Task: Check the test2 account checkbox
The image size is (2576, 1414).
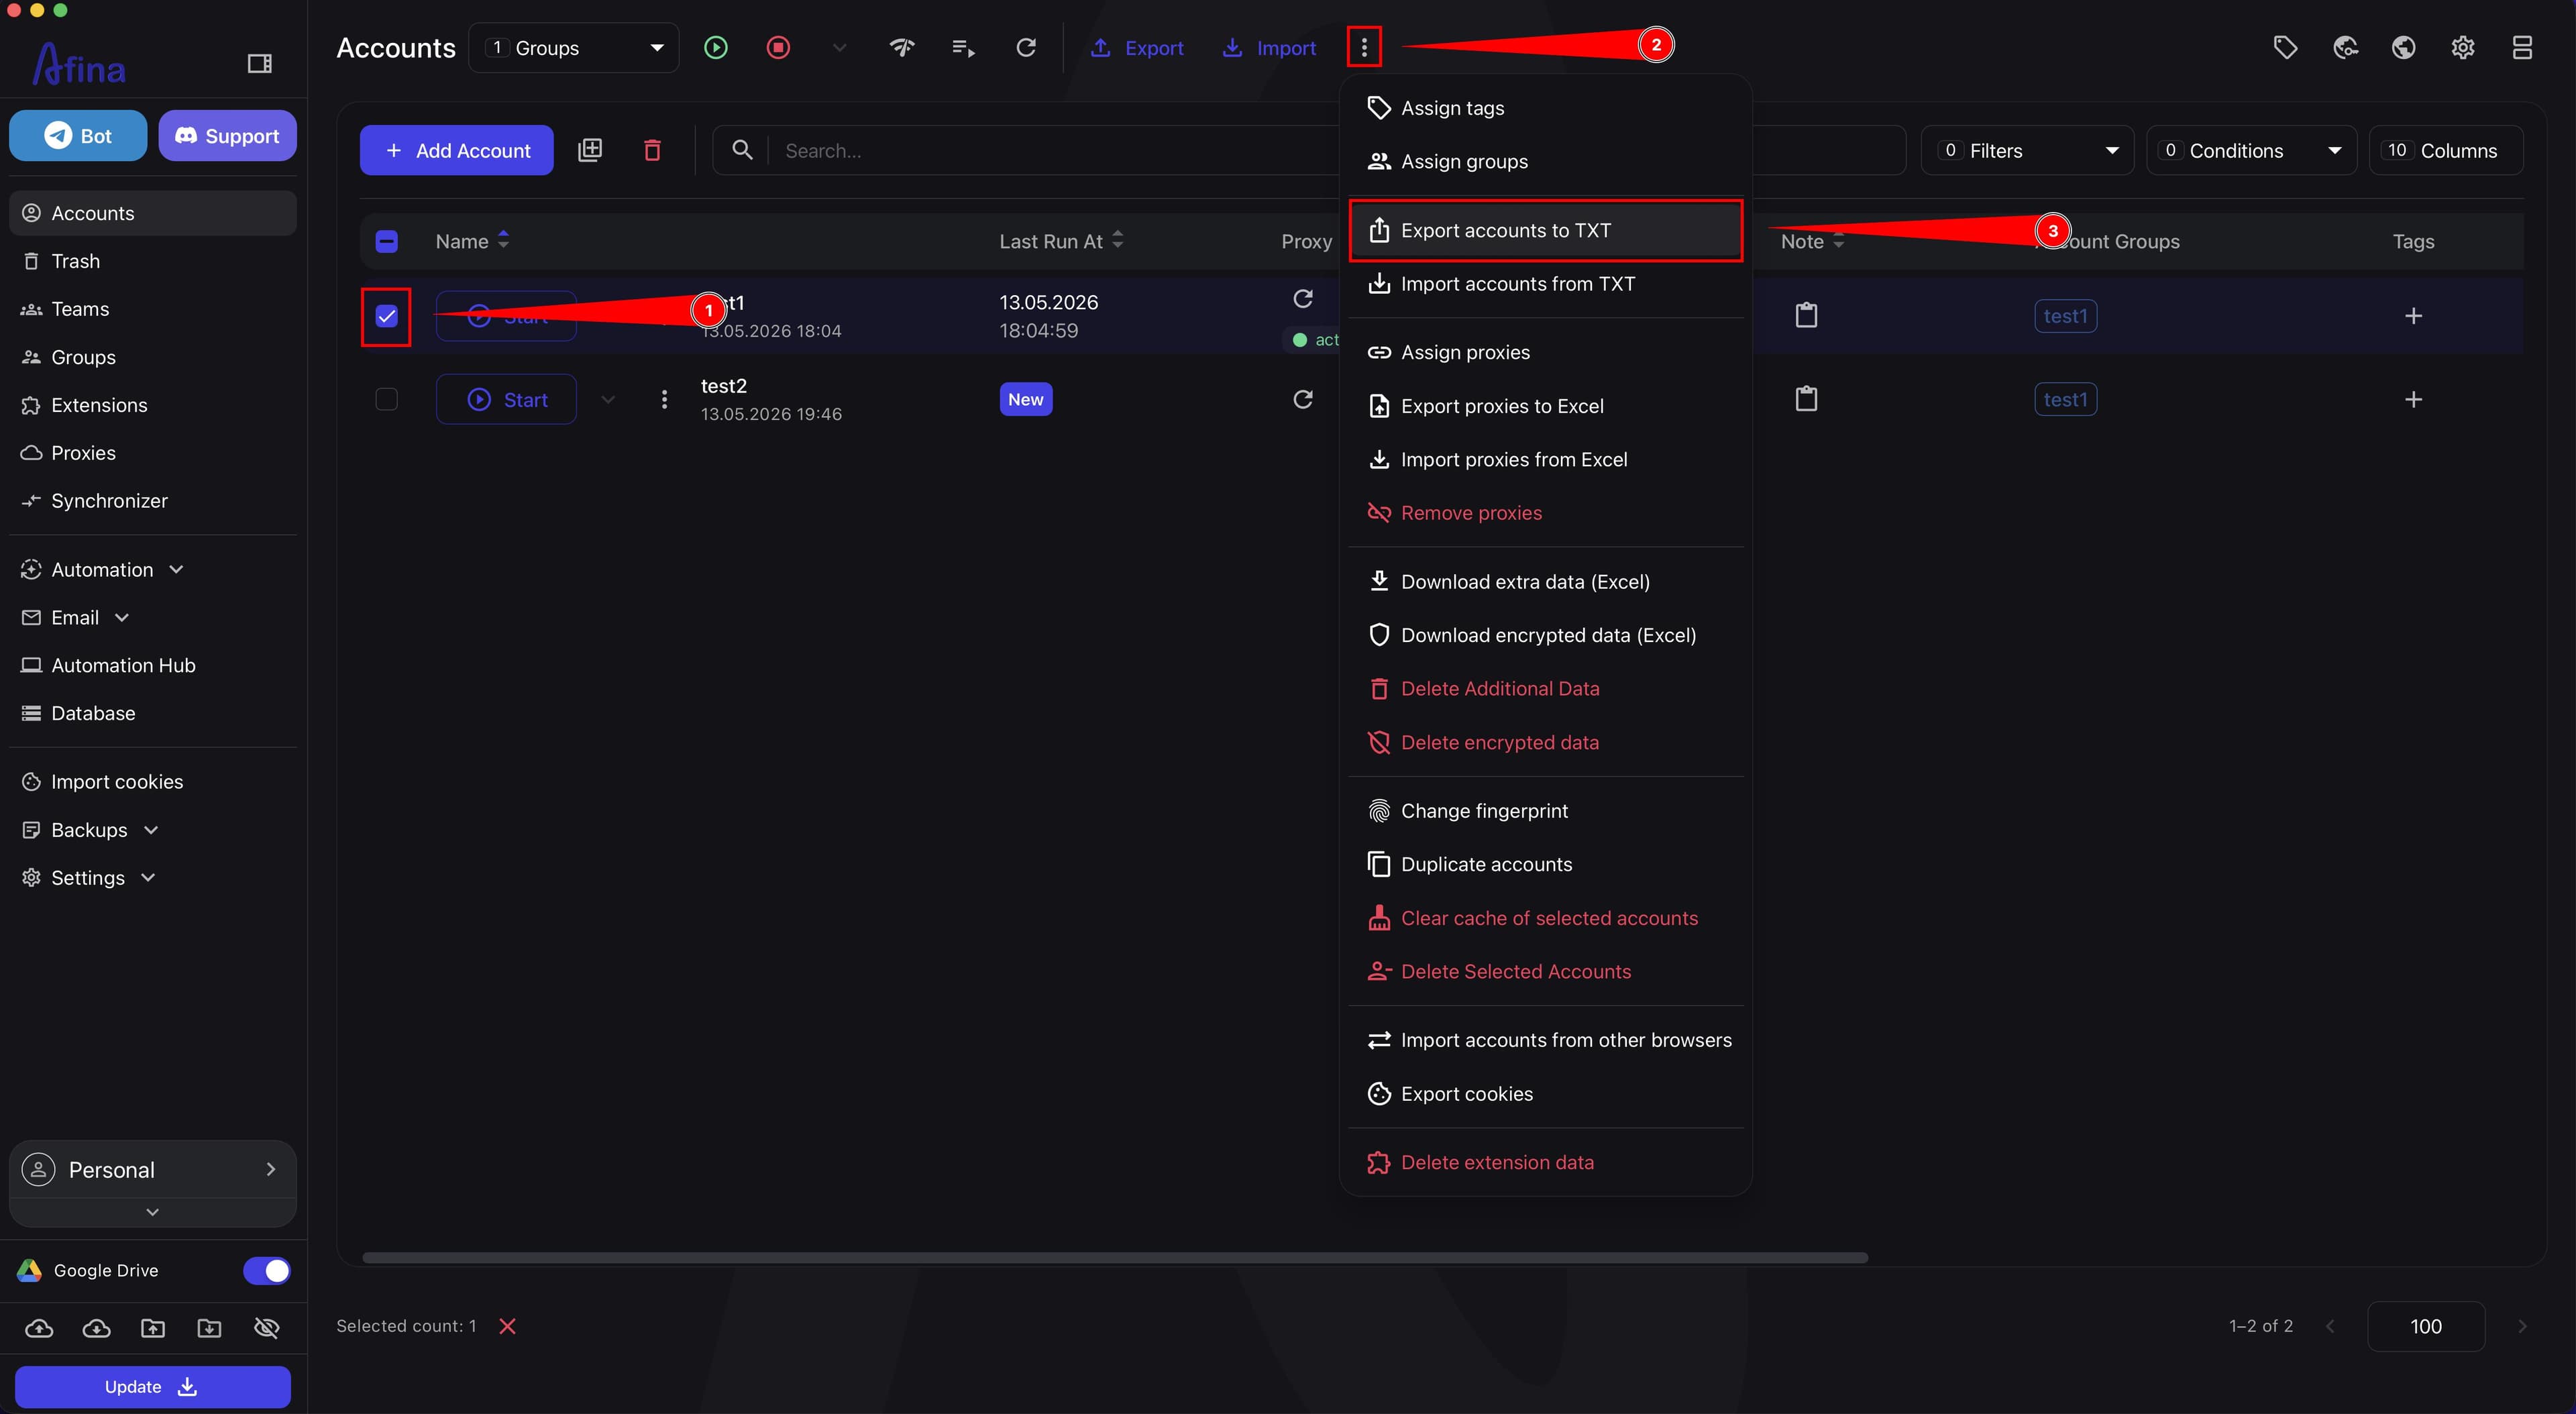Action: click(x=386, y=399)
